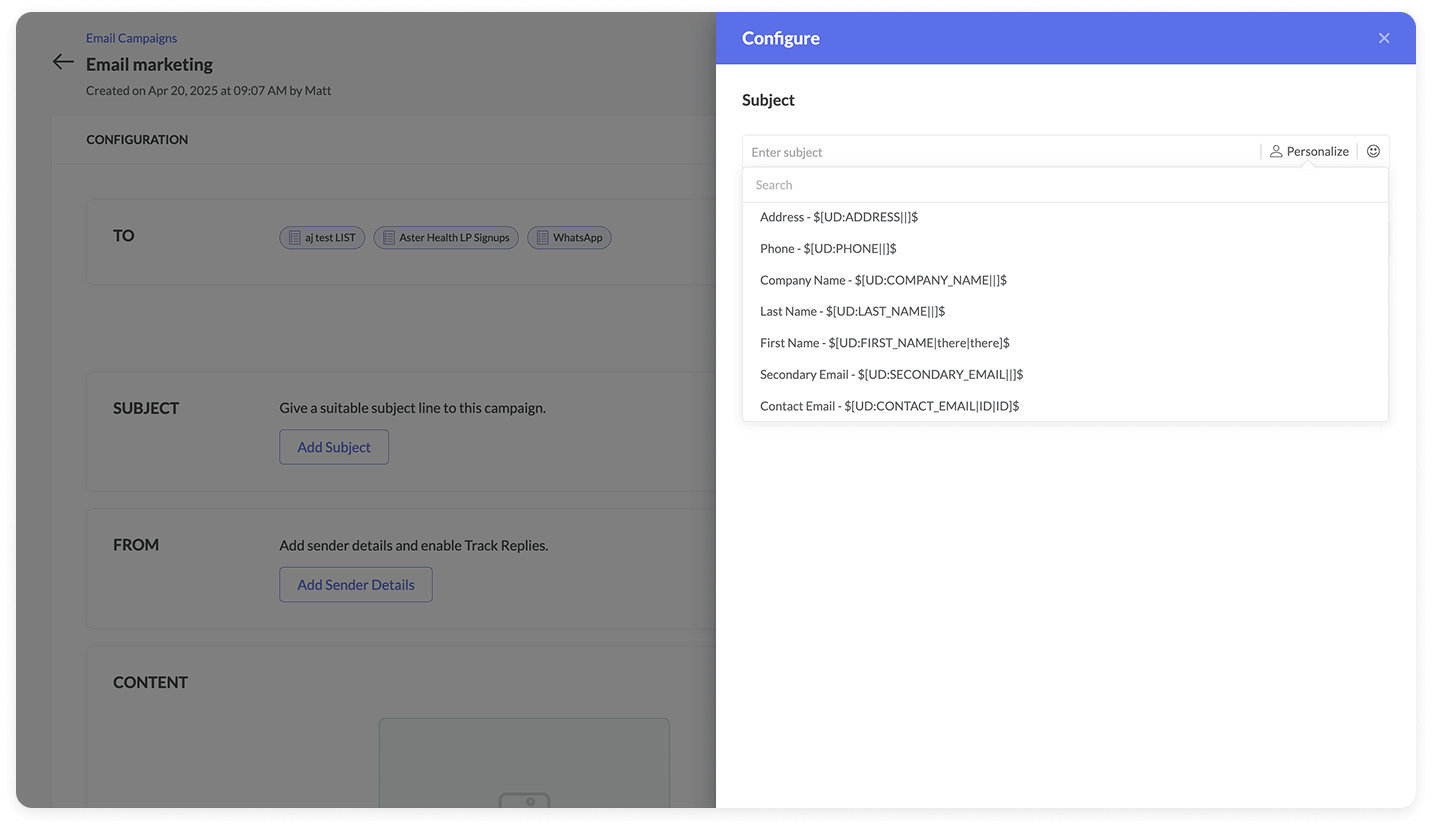Click the back arrow beside Email marketing
Image resolution: width=1432 pixels, height=828 pixels.
tap(63, 62)
